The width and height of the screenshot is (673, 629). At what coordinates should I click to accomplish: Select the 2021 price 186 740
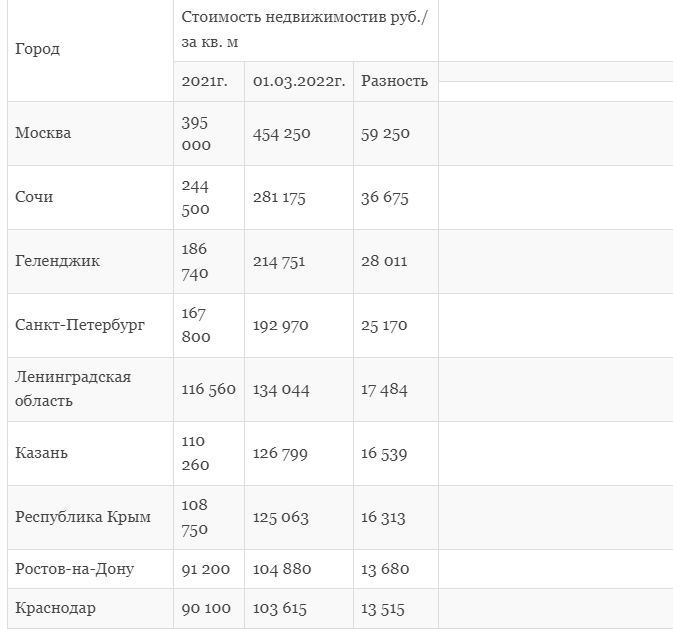click(x=197, y=261)
